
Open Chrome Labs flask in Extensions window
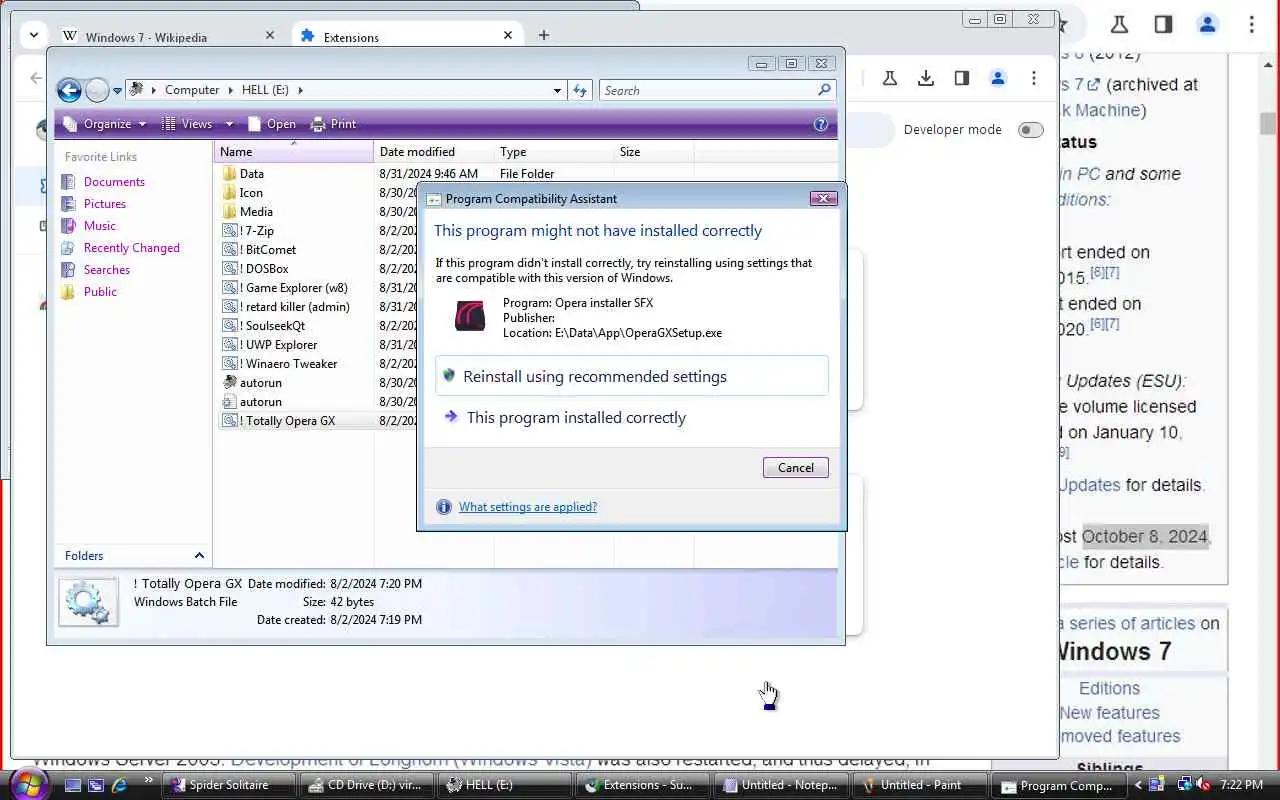point(889,78)
